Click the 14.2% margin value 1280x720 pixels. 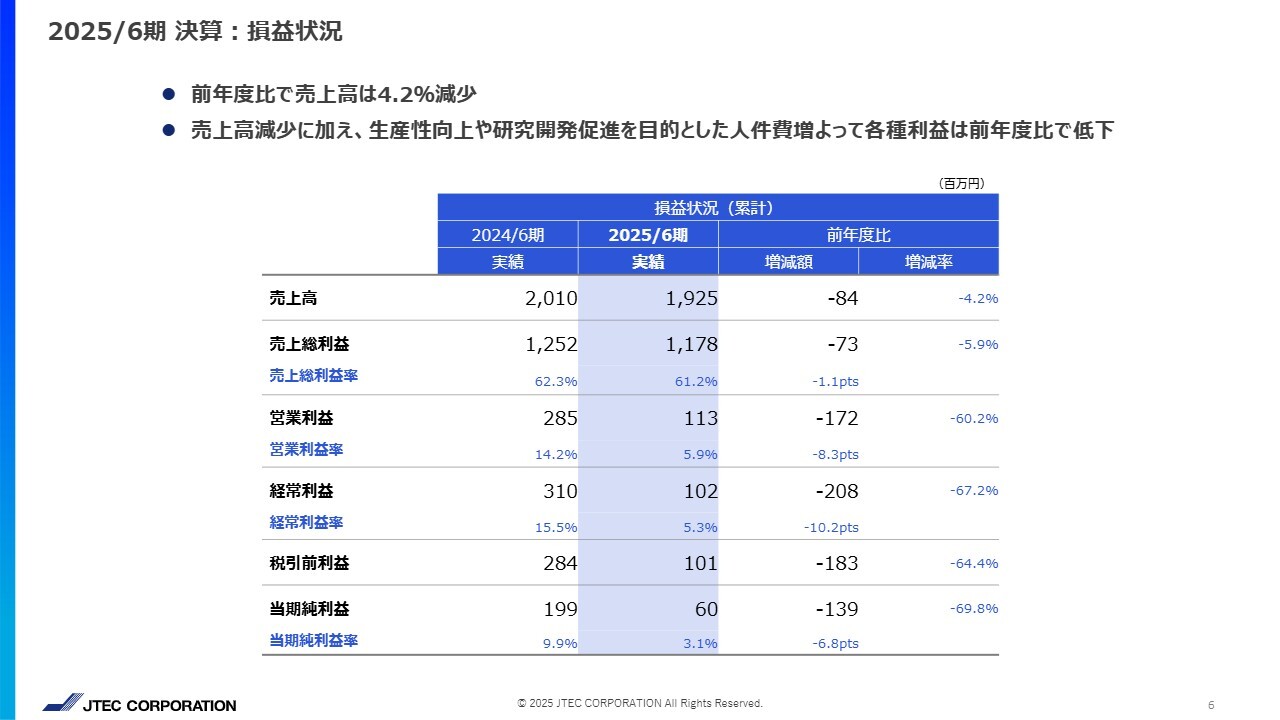pos(556,454)
